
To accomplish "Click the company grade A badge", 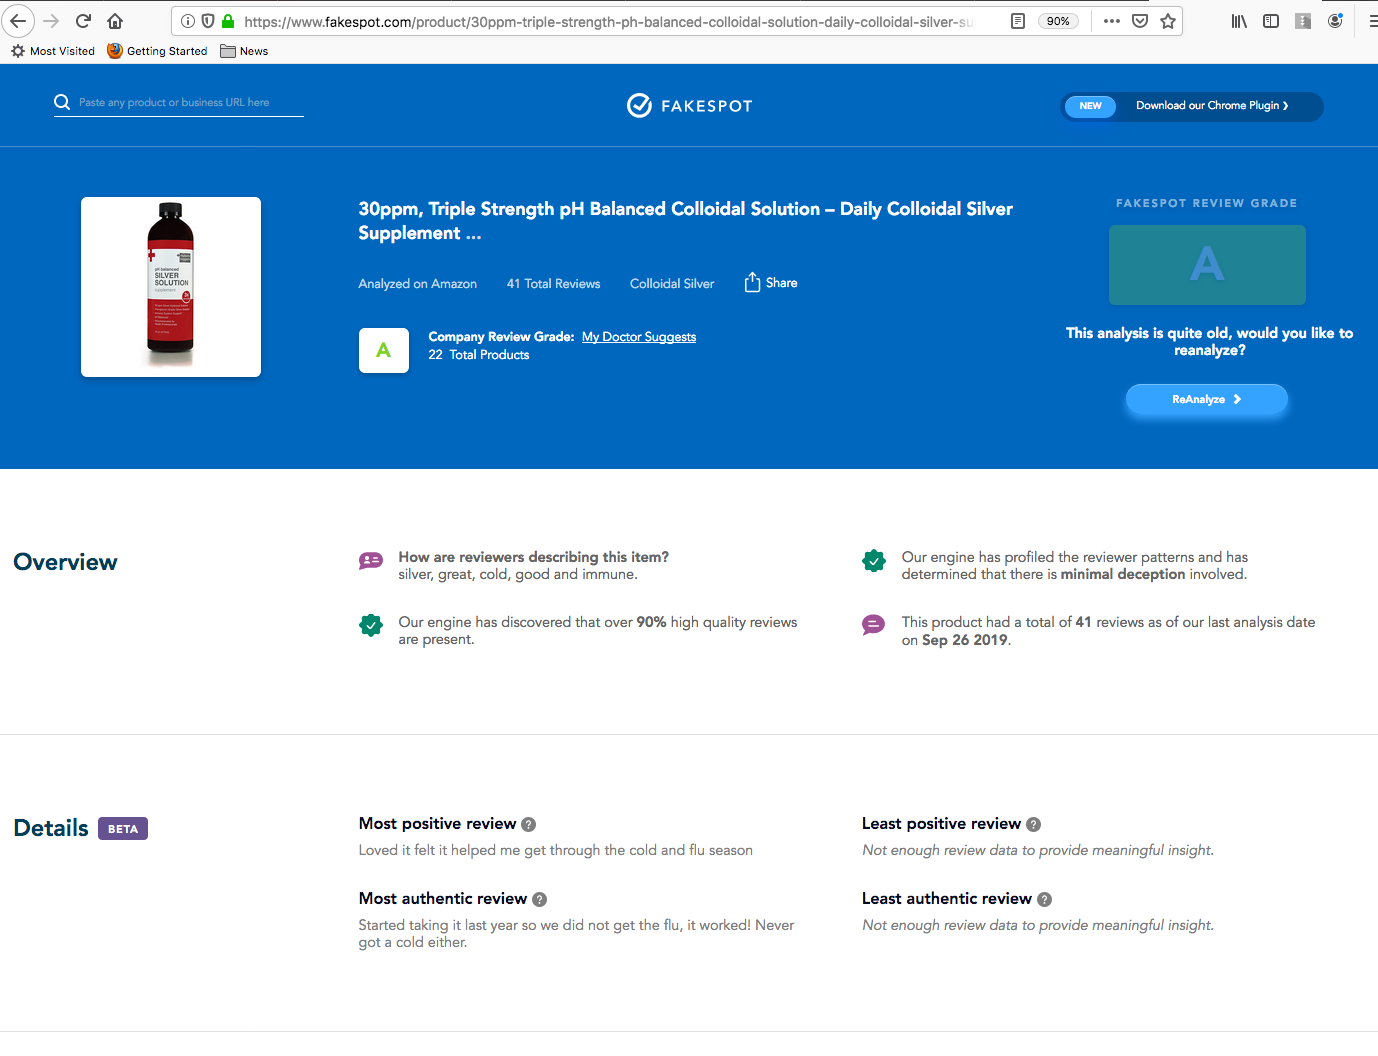I will [384, 350].
